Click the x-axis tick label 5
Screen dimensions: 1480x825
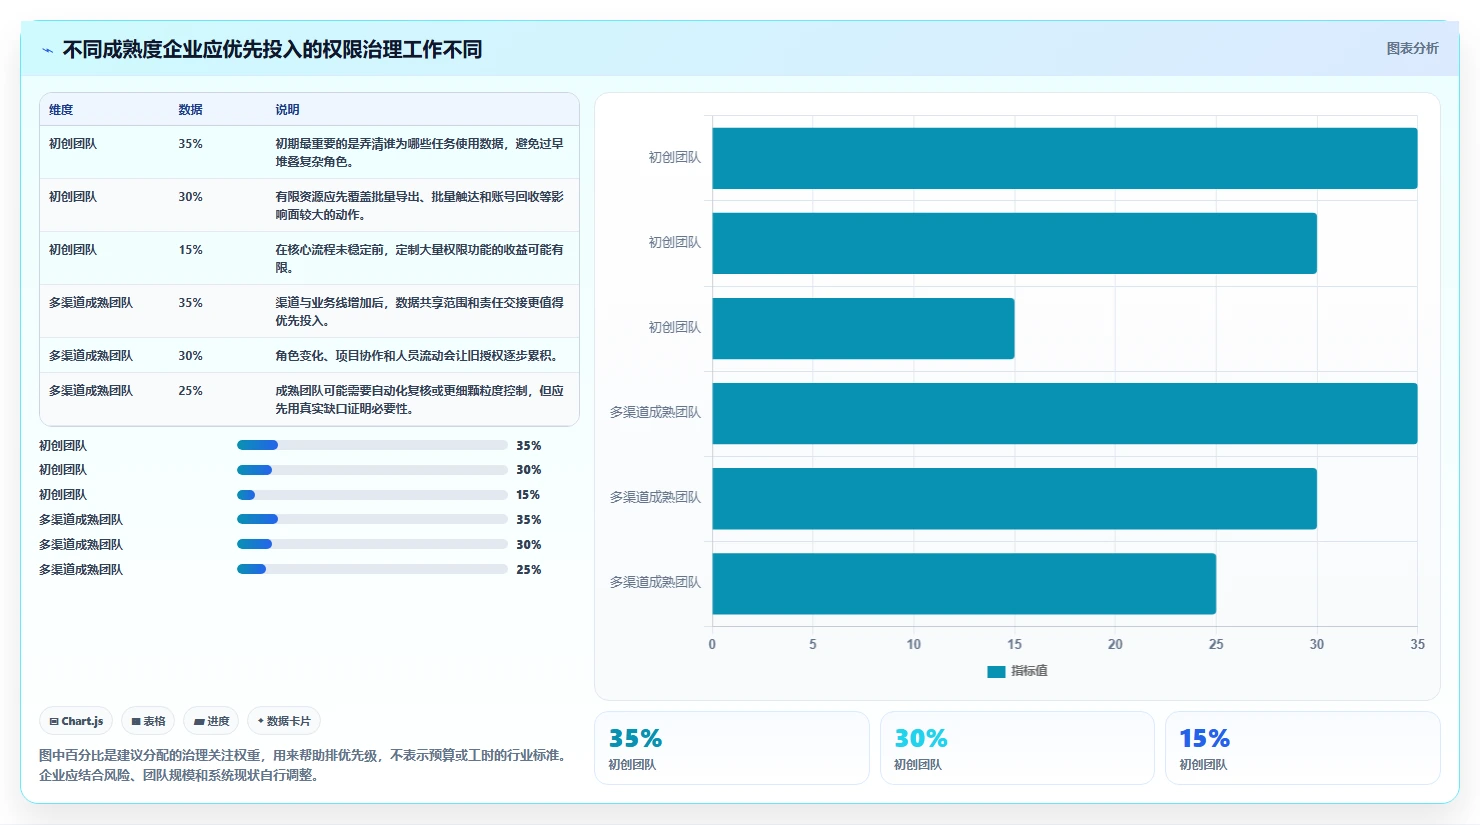(813, 644)
